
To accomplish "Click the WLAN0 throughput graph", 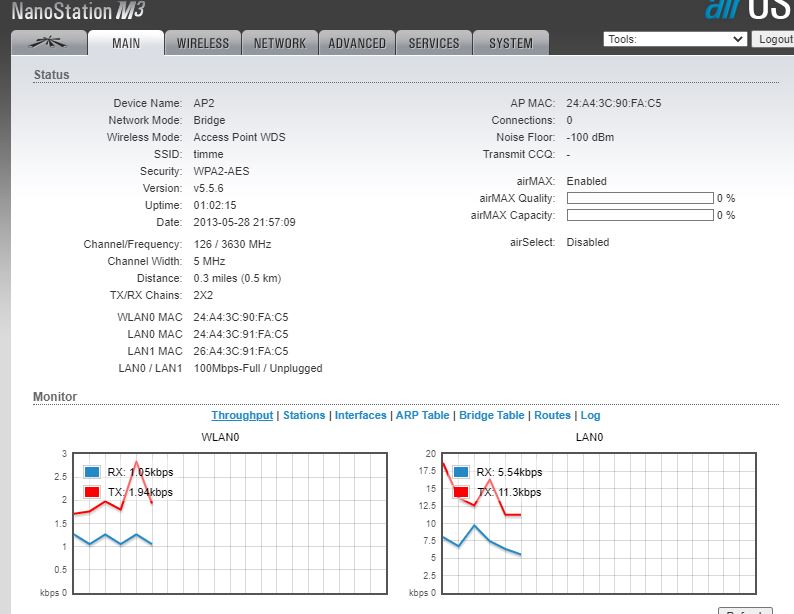I will pyautogui.click(x=230, y=523).
